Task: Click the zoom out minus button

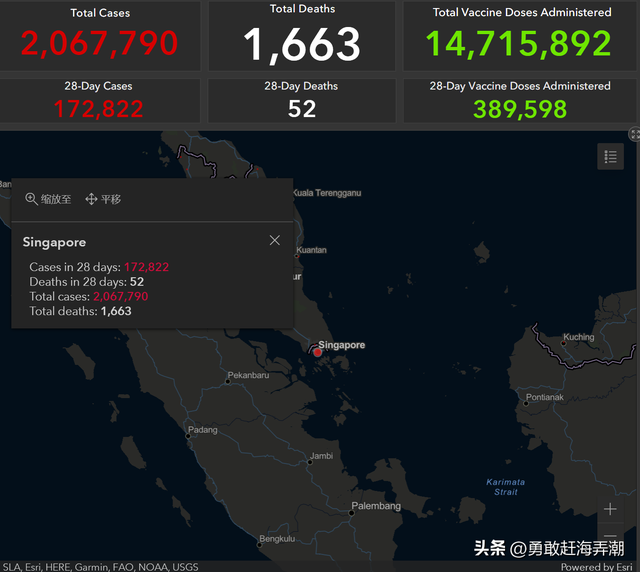Action: tap(610, 537)
